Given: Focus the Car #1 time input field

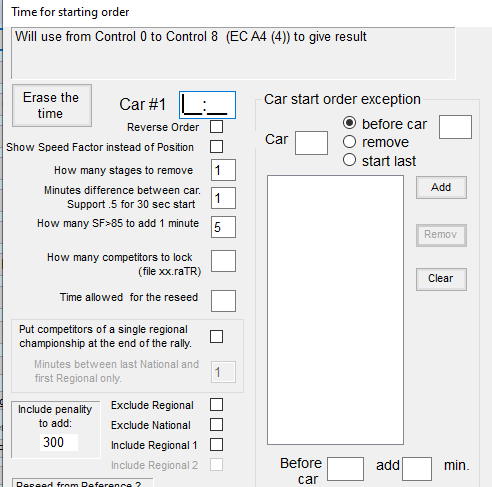Looking at the screenshot, I should point(207,105).
